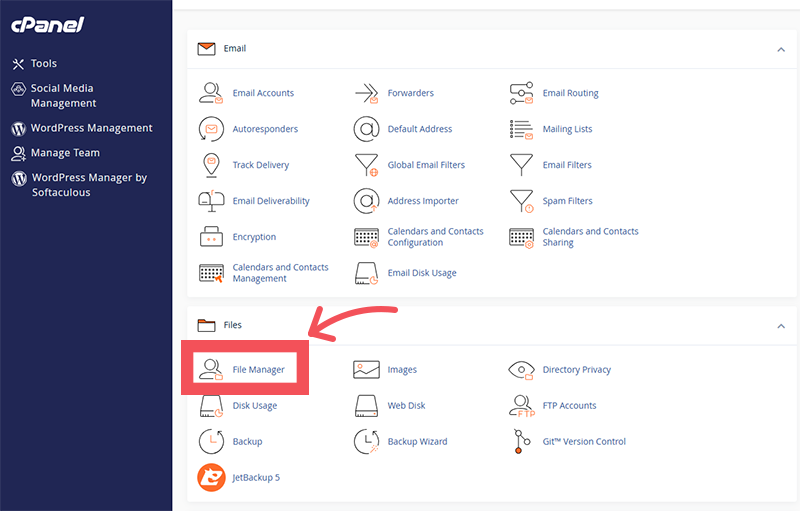Open the Autoresponders icon
The width and height of the screenshot is (800, 511).
pos(211,129)
